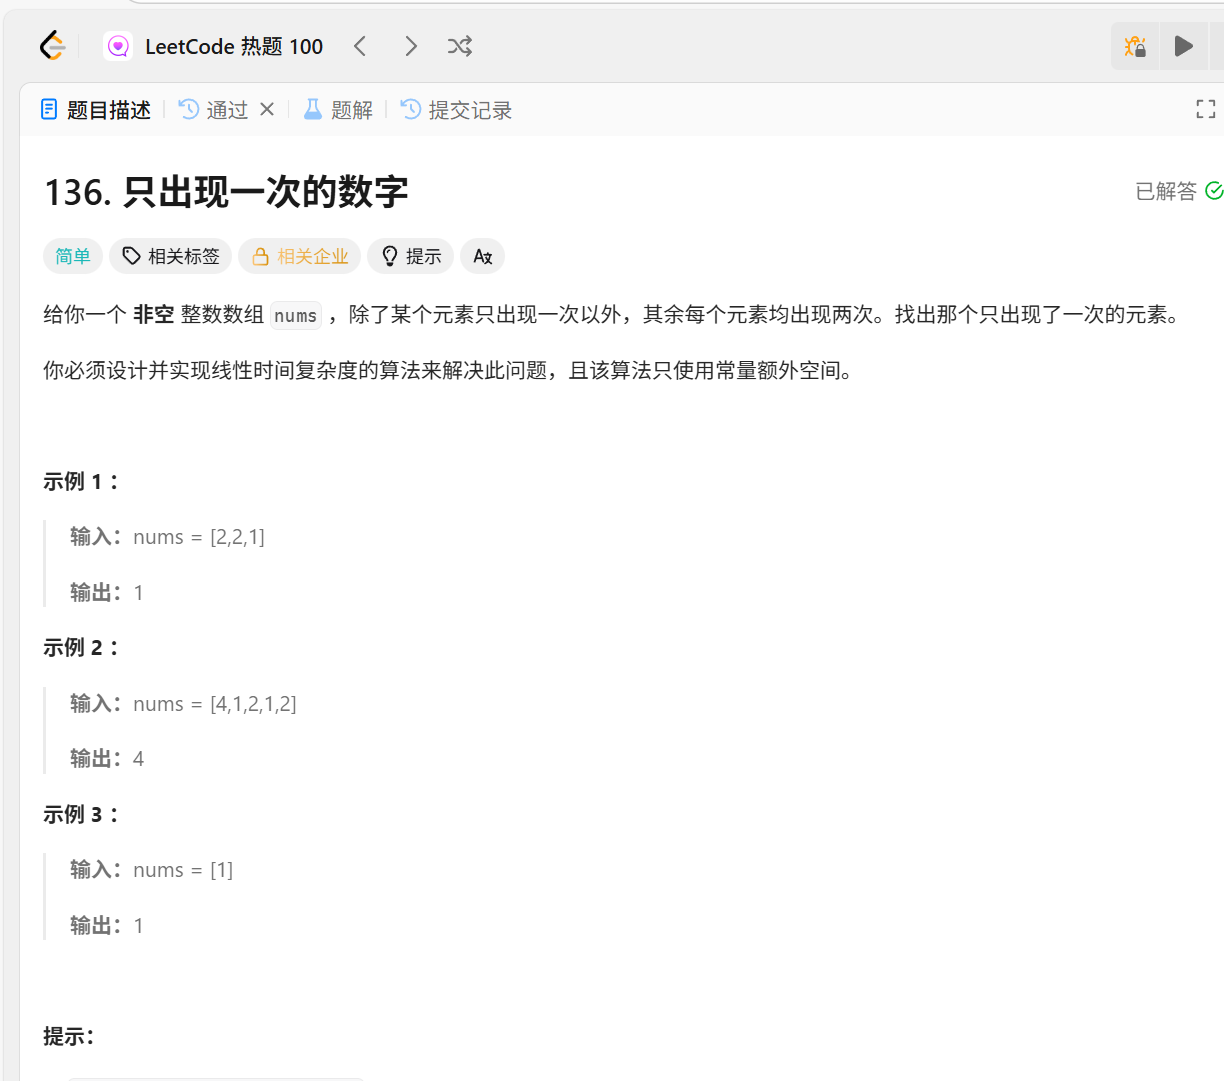Click the input text nums = [1]
This screenshot has height=1081, width=1224.
tap(183, 870)
